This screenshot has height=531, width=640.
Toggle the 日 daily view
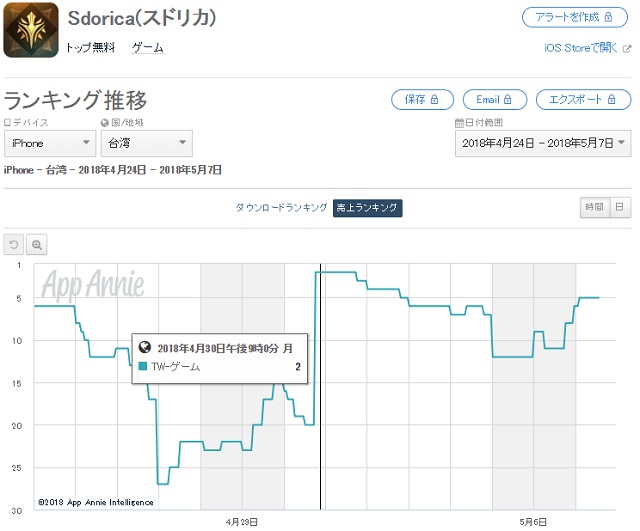tap(620, 207)
